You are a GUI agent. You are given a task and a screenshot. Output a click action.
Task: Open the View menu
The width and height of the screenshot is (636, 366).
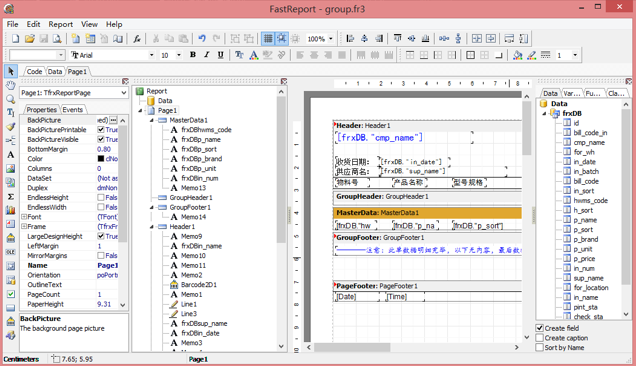point(89,24)
